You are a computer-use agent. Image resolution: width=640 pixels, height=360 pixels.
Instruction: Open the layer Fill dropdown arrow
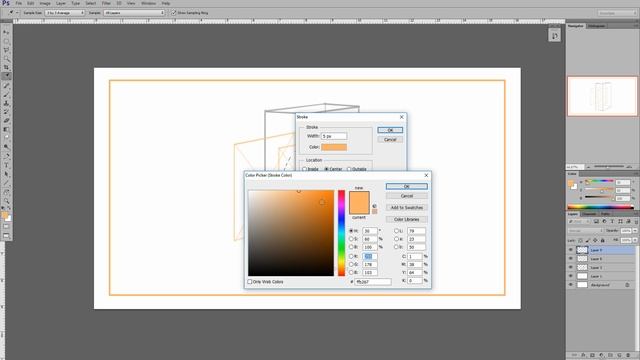[x=635, y=240]
